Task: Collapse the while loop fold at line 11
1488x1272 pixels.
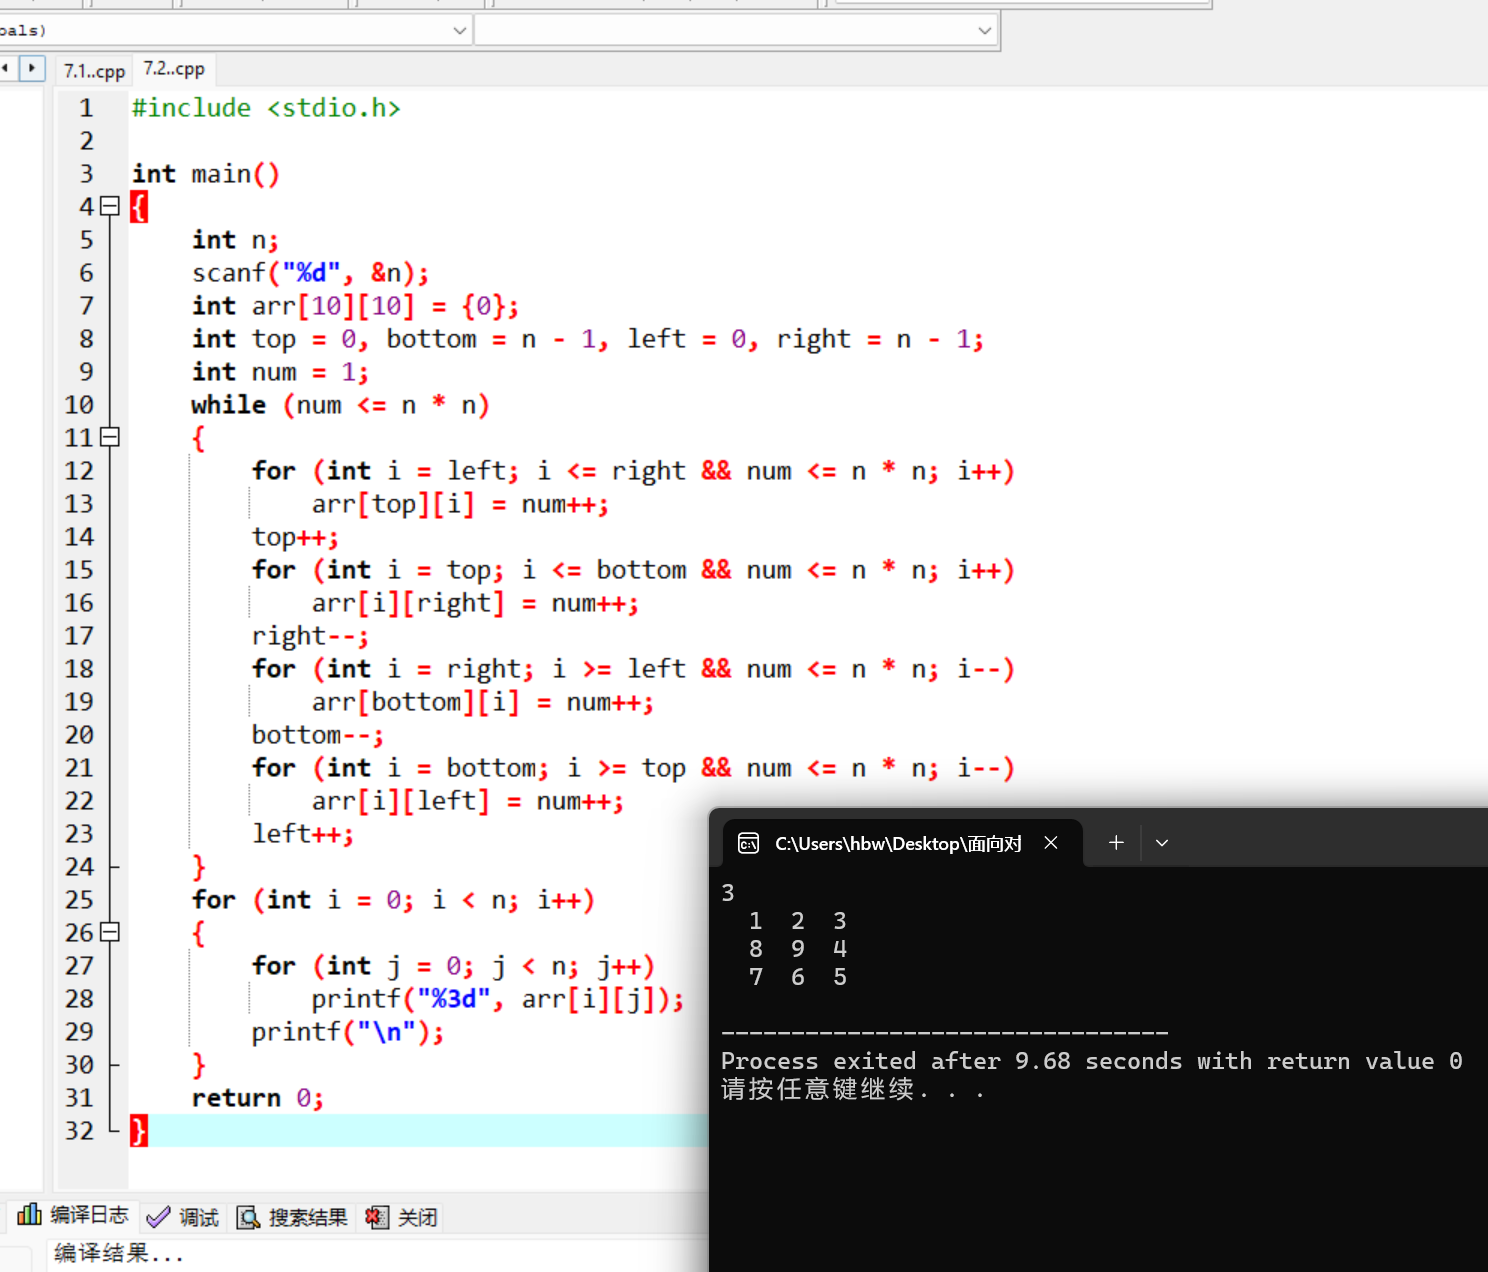Action: coord(110,437)
